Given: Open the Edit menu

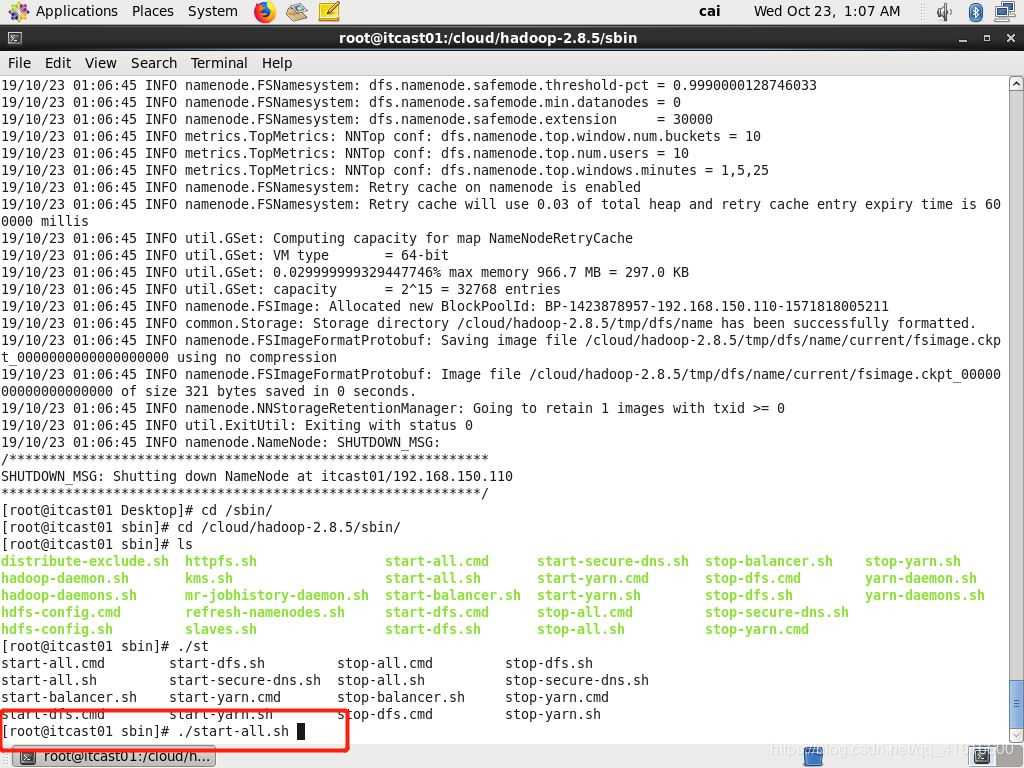Looking at the screenshot, I should coord(58,62).
